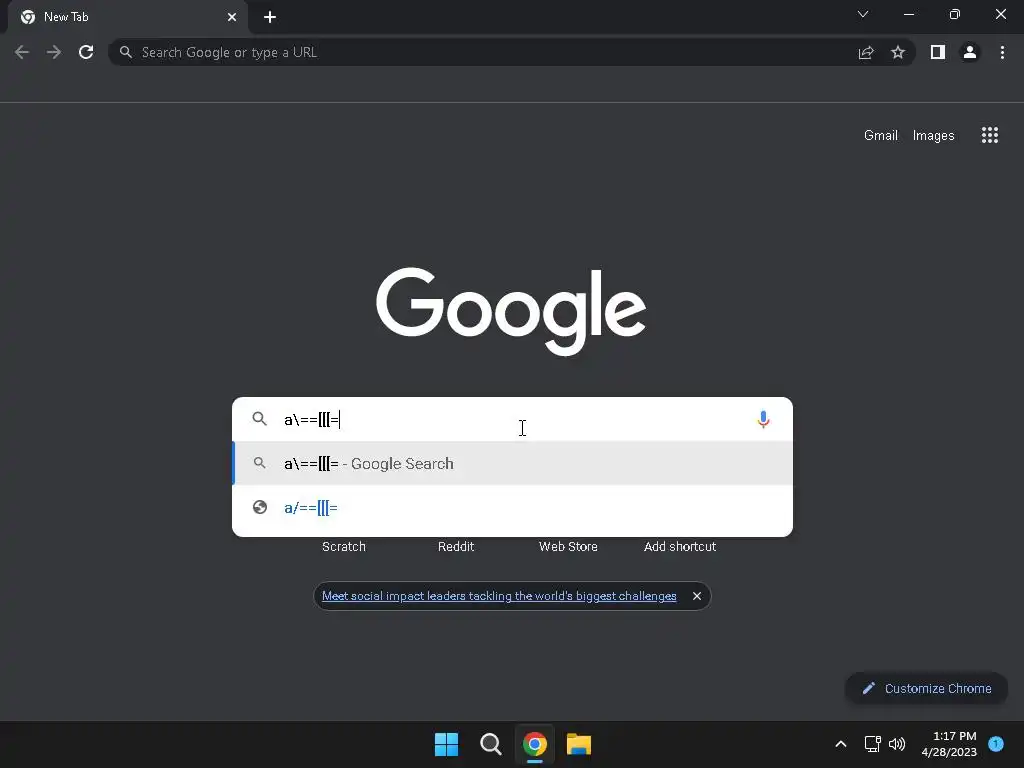This screenshot has width=1024, height=768.
Task: Open the Scratch shortcut
Action: coord(344,547)
